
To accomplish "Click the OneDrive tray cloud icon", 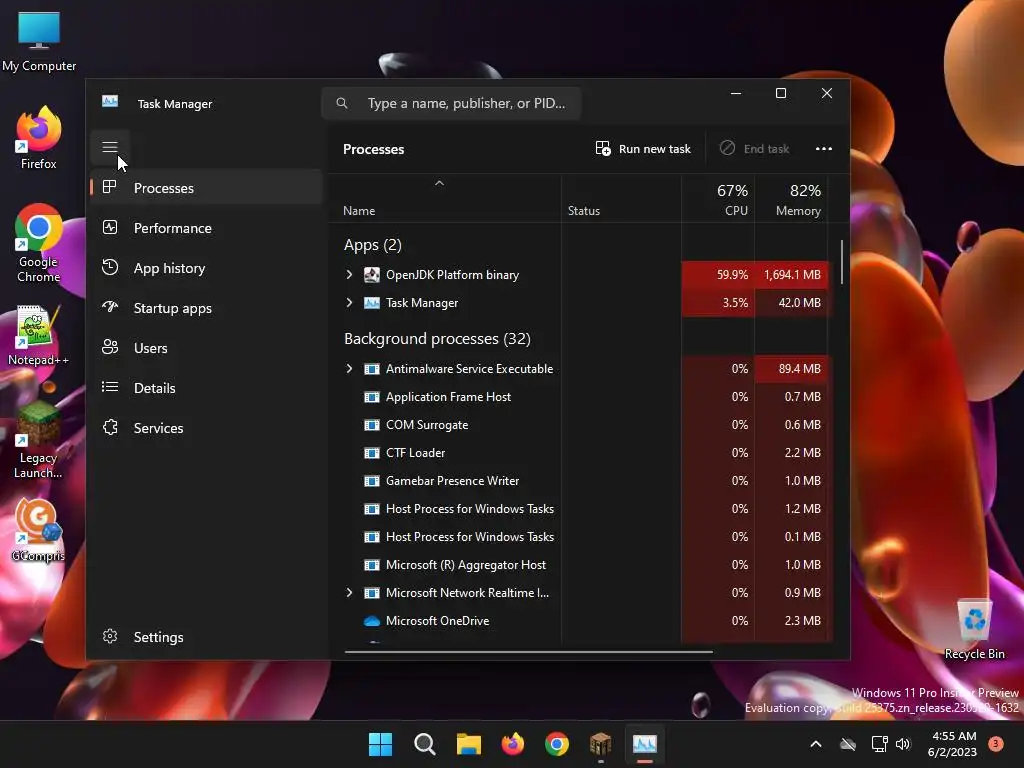I will (848, 744).
